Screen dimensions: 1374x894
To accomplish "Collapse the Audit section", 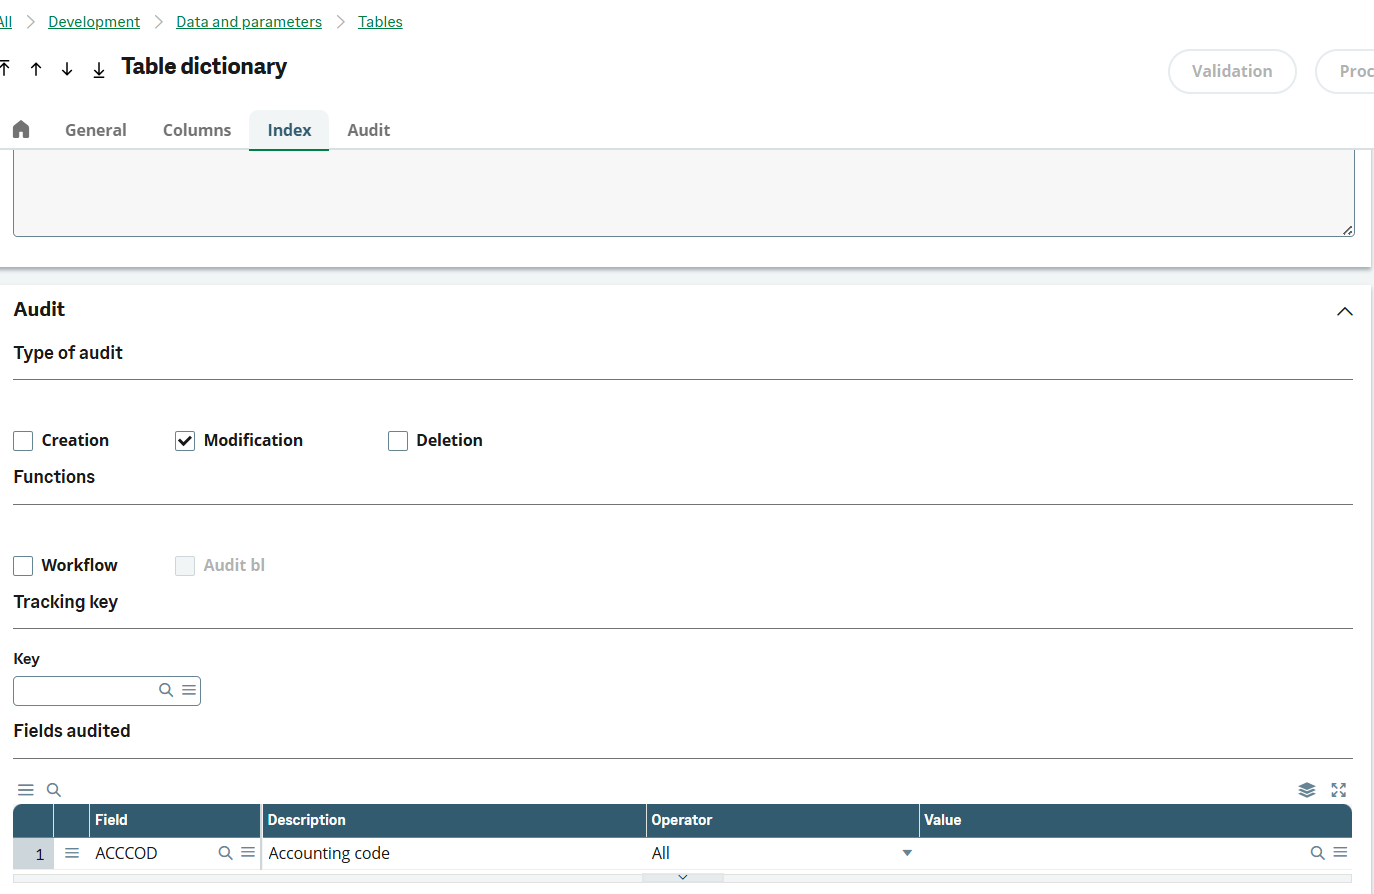I will click(1345, 311).
